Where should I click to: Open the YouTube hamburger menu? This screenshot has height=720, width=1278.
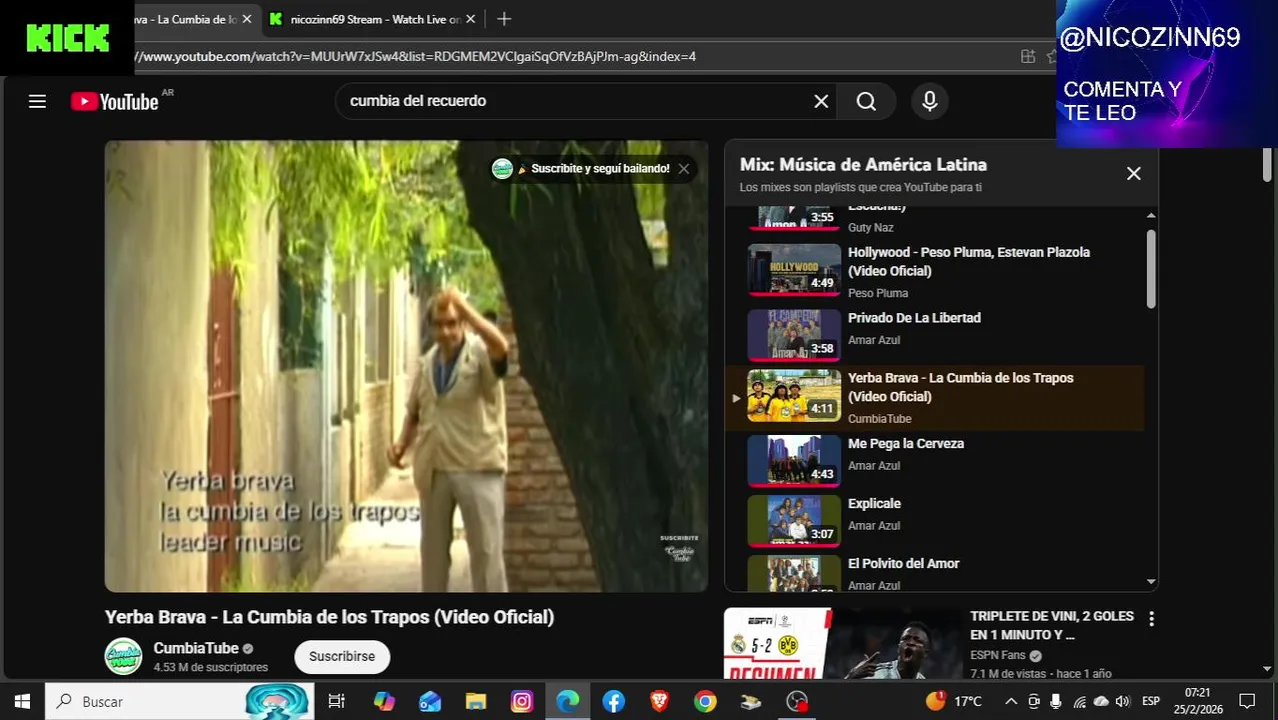[37, 101]
